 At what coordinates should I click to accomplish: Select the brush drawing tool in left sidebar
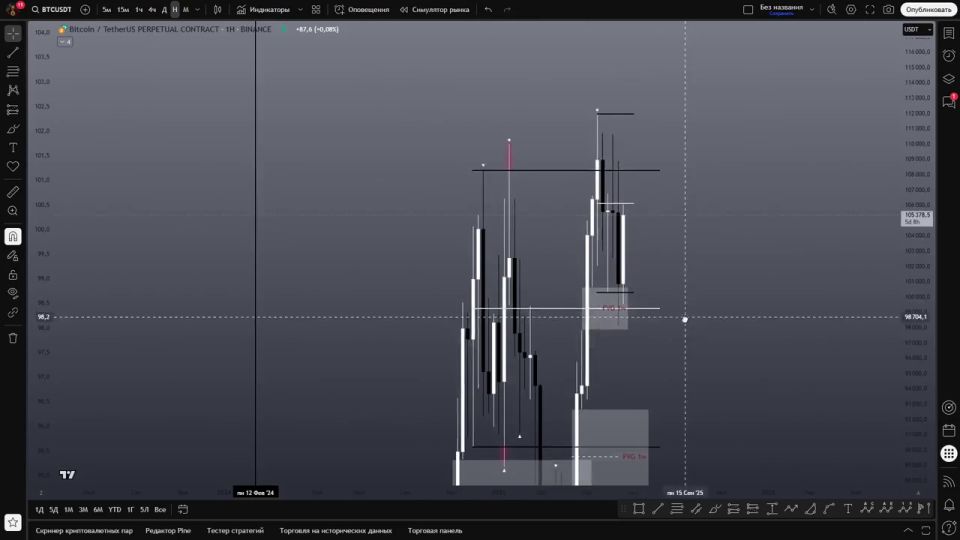13,129
